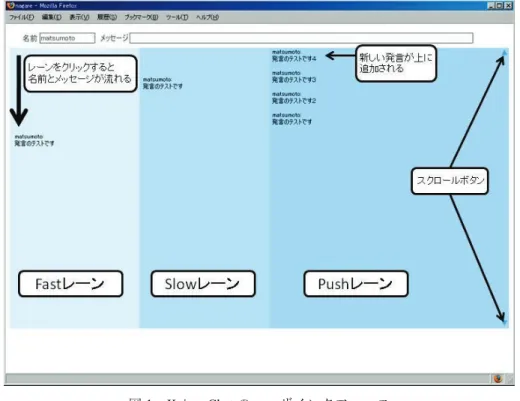Screen dimensions: 520x401
Task: Focus the 名前 input containing matsumoto
Action: tap(67, 38)
